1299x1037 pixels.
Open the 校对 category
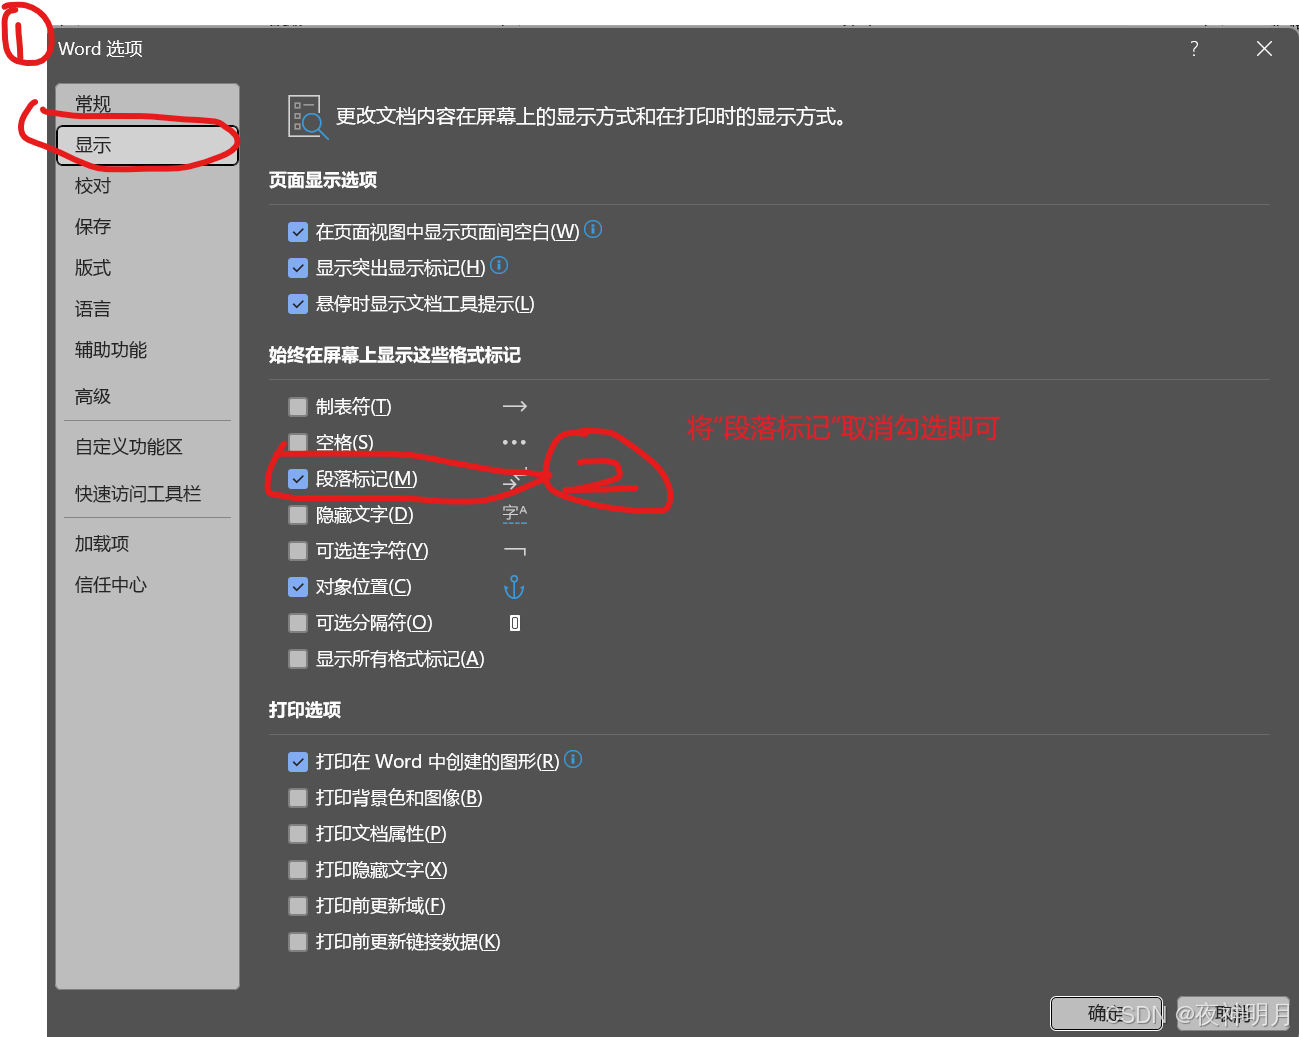[x=147, y=186]
